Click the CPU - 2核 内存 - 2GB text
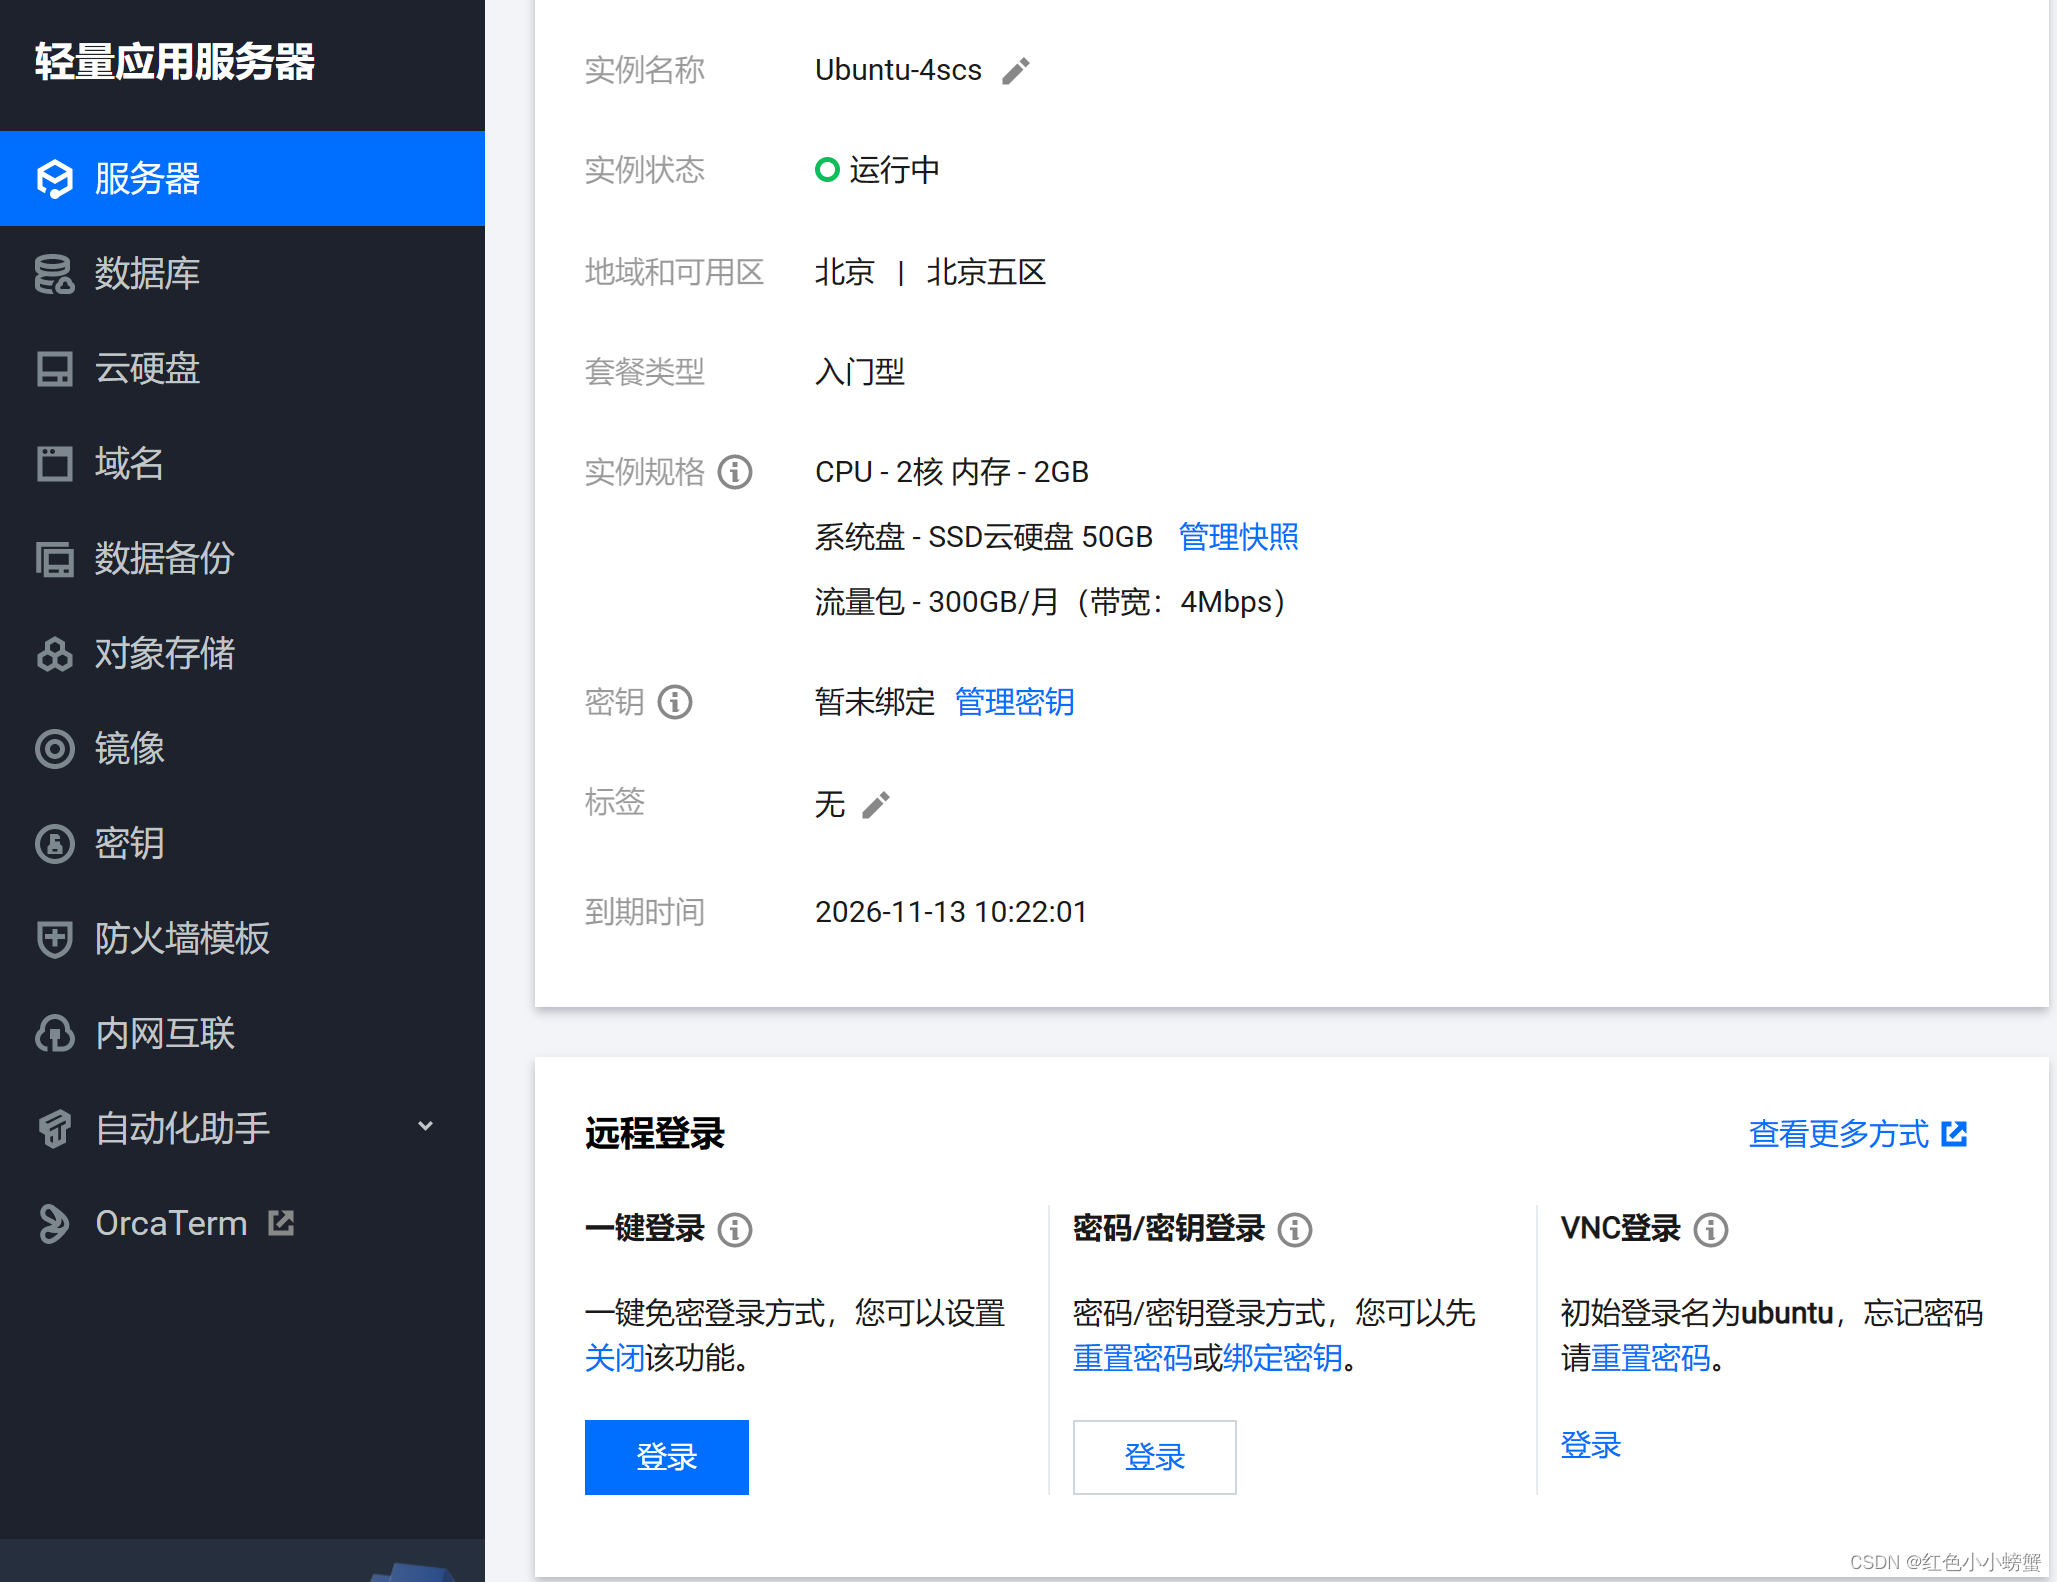The height and width of the screenshot is (1582, 2057). 952,472
